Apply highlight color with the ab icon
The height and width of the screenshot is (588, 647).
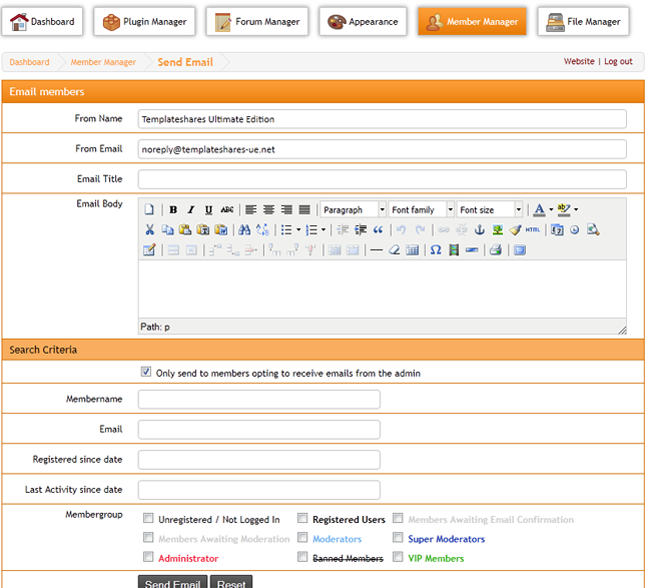[x=564, y=210]
